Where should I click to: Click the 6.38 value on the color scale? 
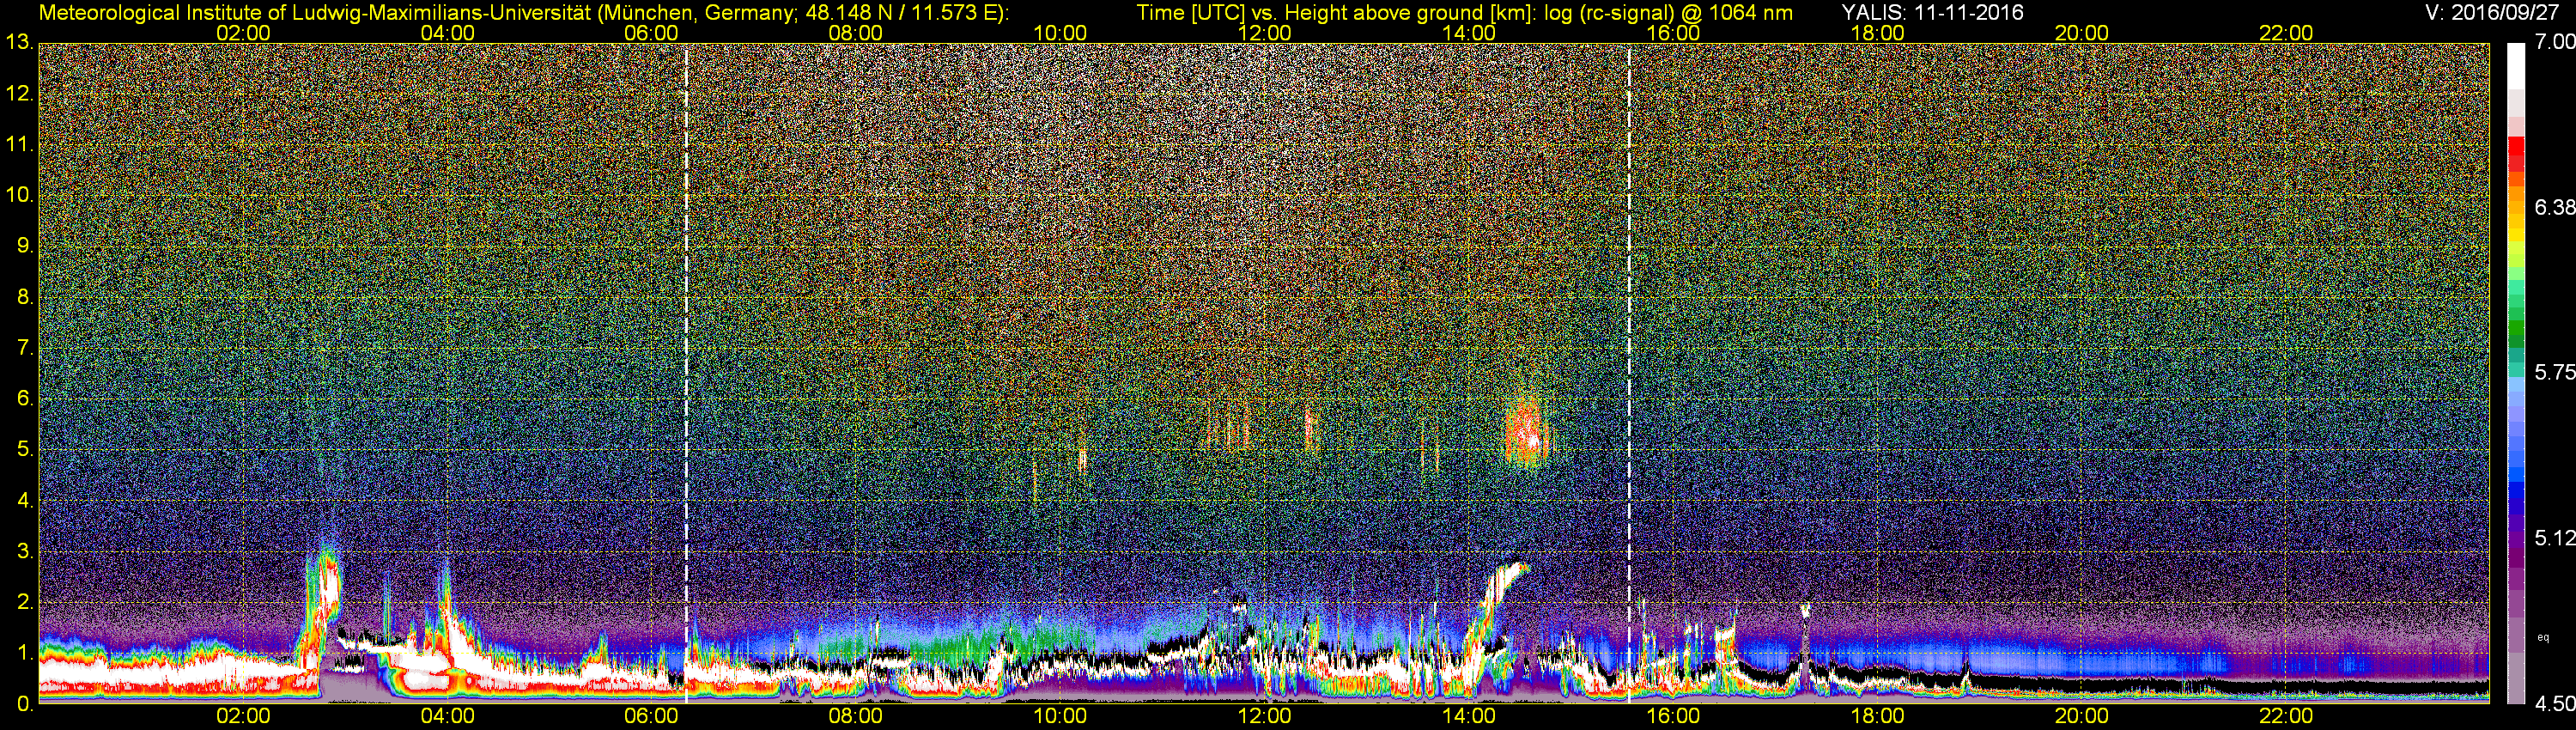(2554, 207)
